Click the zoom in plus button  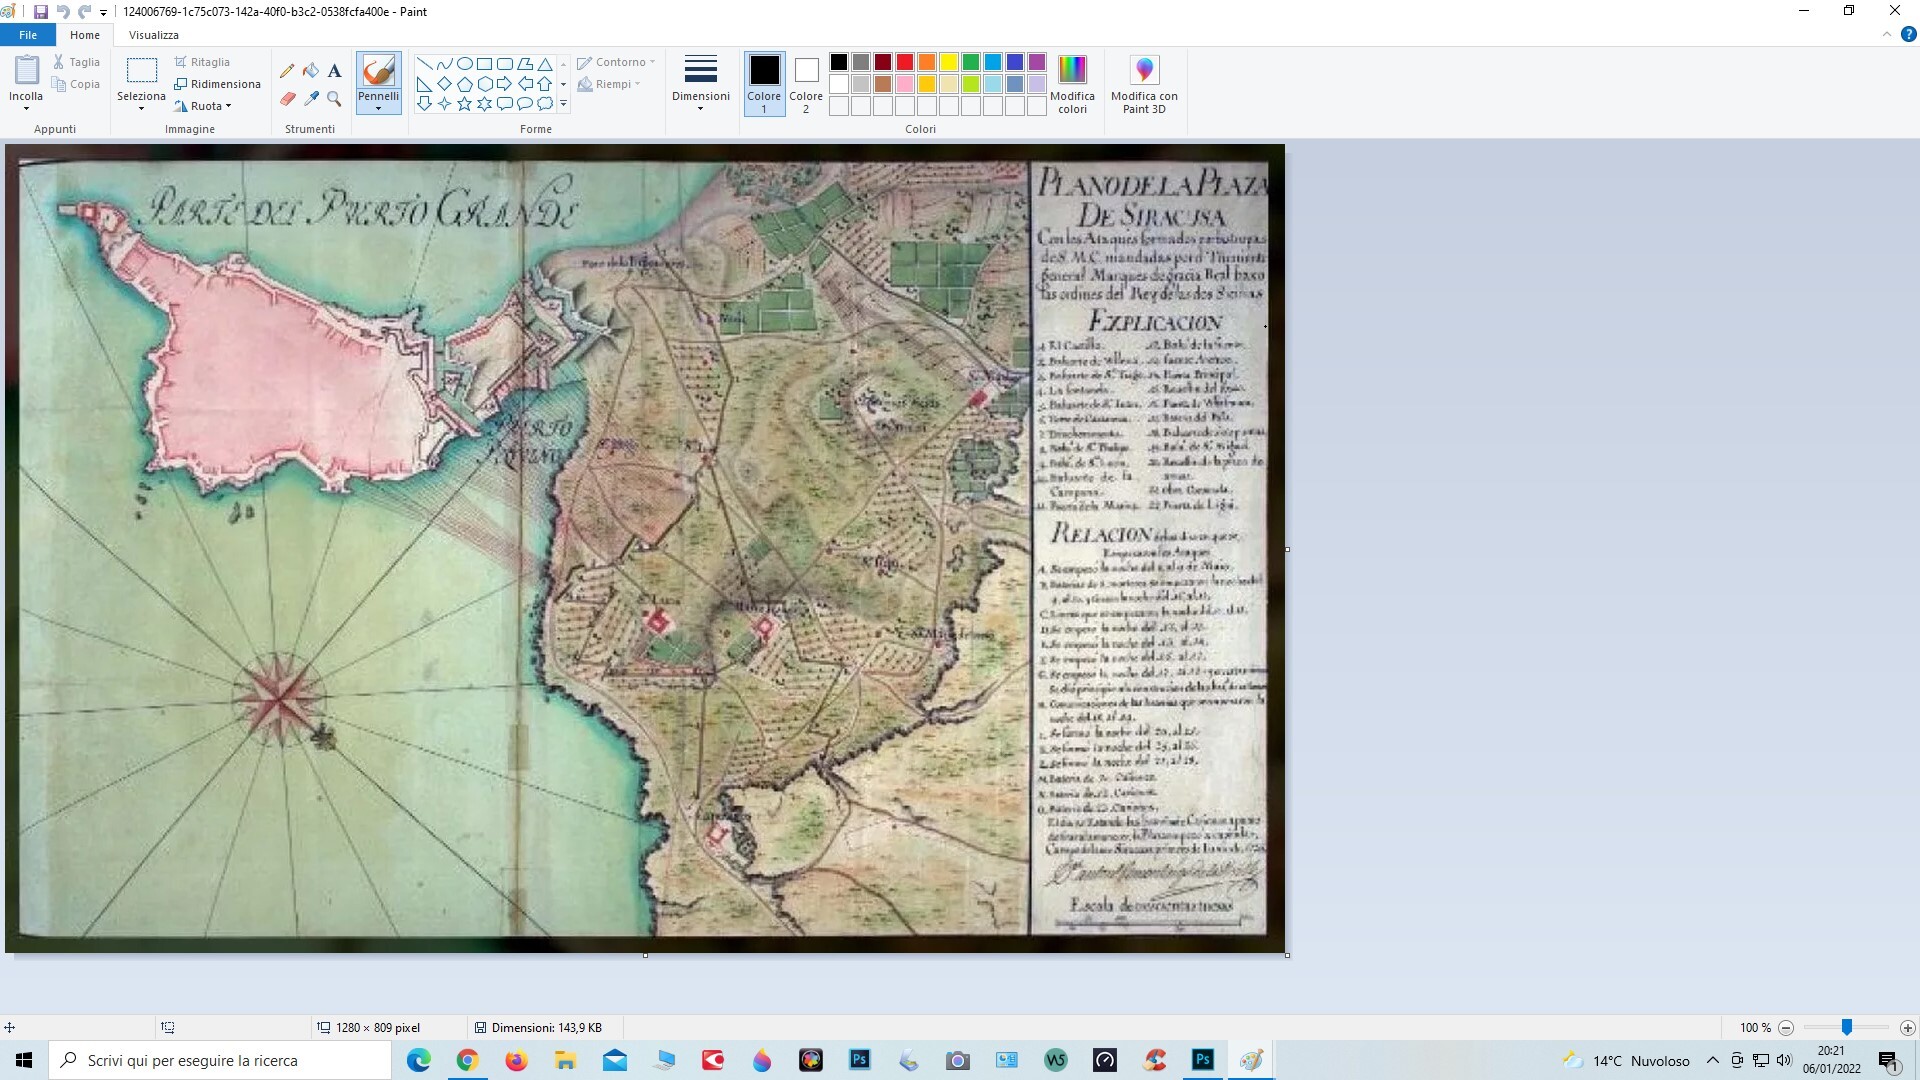point(1907,1027)
